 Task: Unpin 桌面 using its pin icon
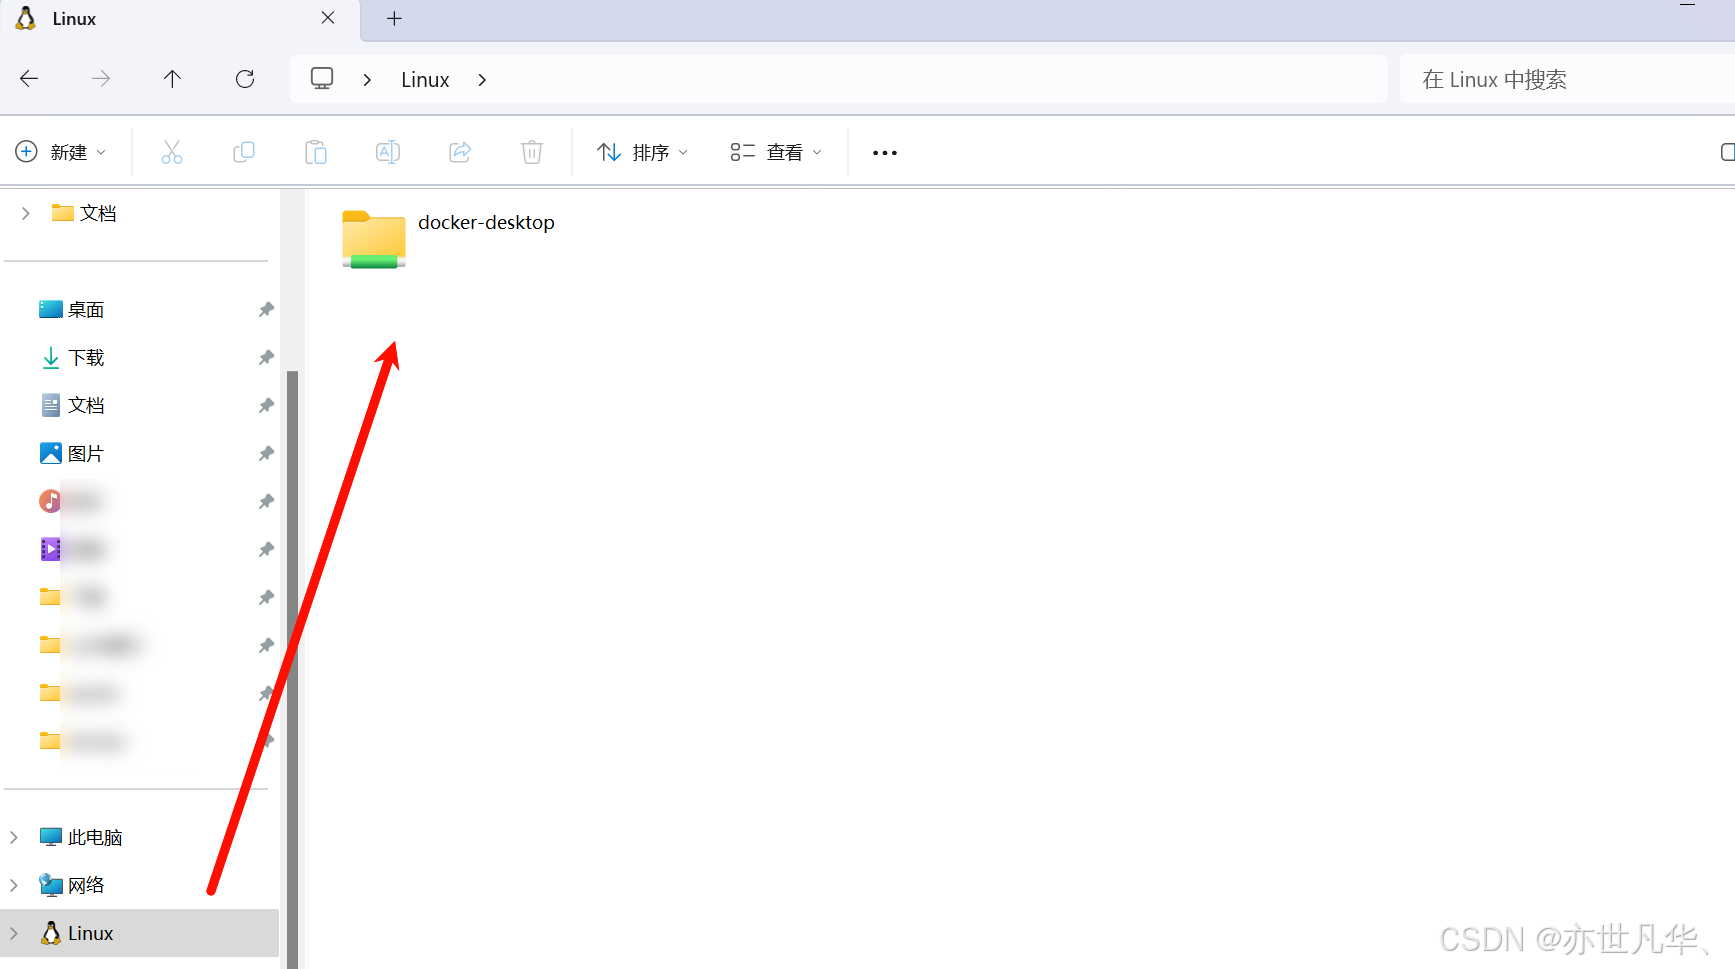266,310
